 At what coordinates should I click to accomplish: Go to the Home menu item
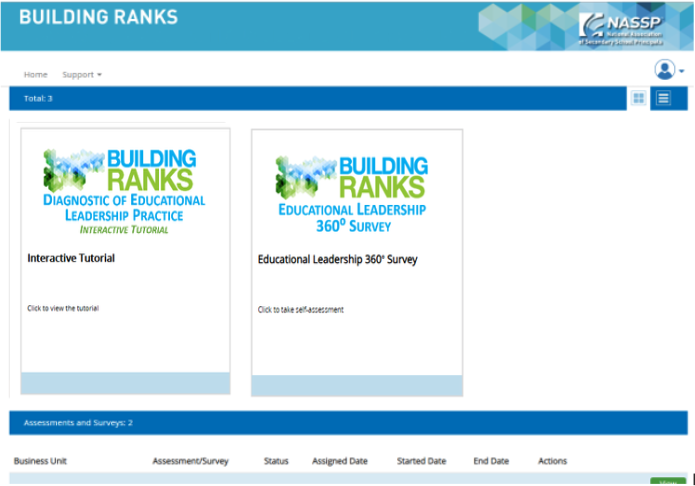coord(35,74)
